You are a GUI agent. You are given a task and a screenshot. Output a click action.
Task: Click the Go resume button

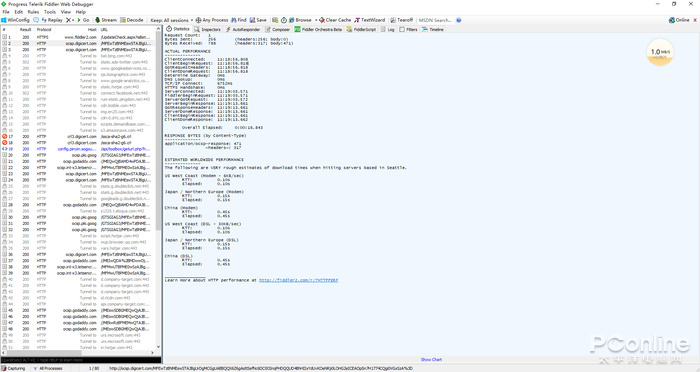click(83, 20)
